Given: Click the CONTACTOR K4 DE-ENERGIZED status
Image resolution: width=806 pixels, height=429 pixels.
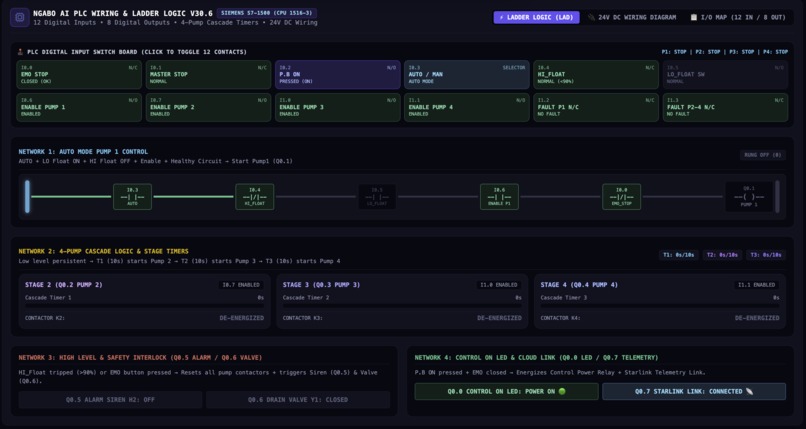Looking at the screenshot, I should point(757,318).
